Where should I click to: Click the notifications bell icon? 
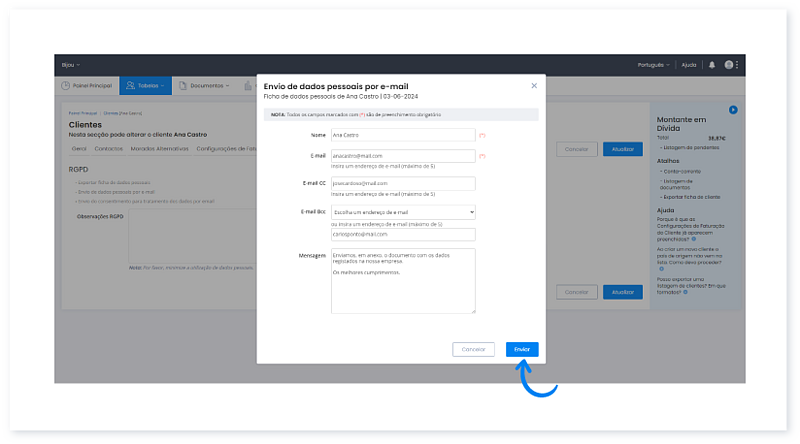tap(712, 65)
